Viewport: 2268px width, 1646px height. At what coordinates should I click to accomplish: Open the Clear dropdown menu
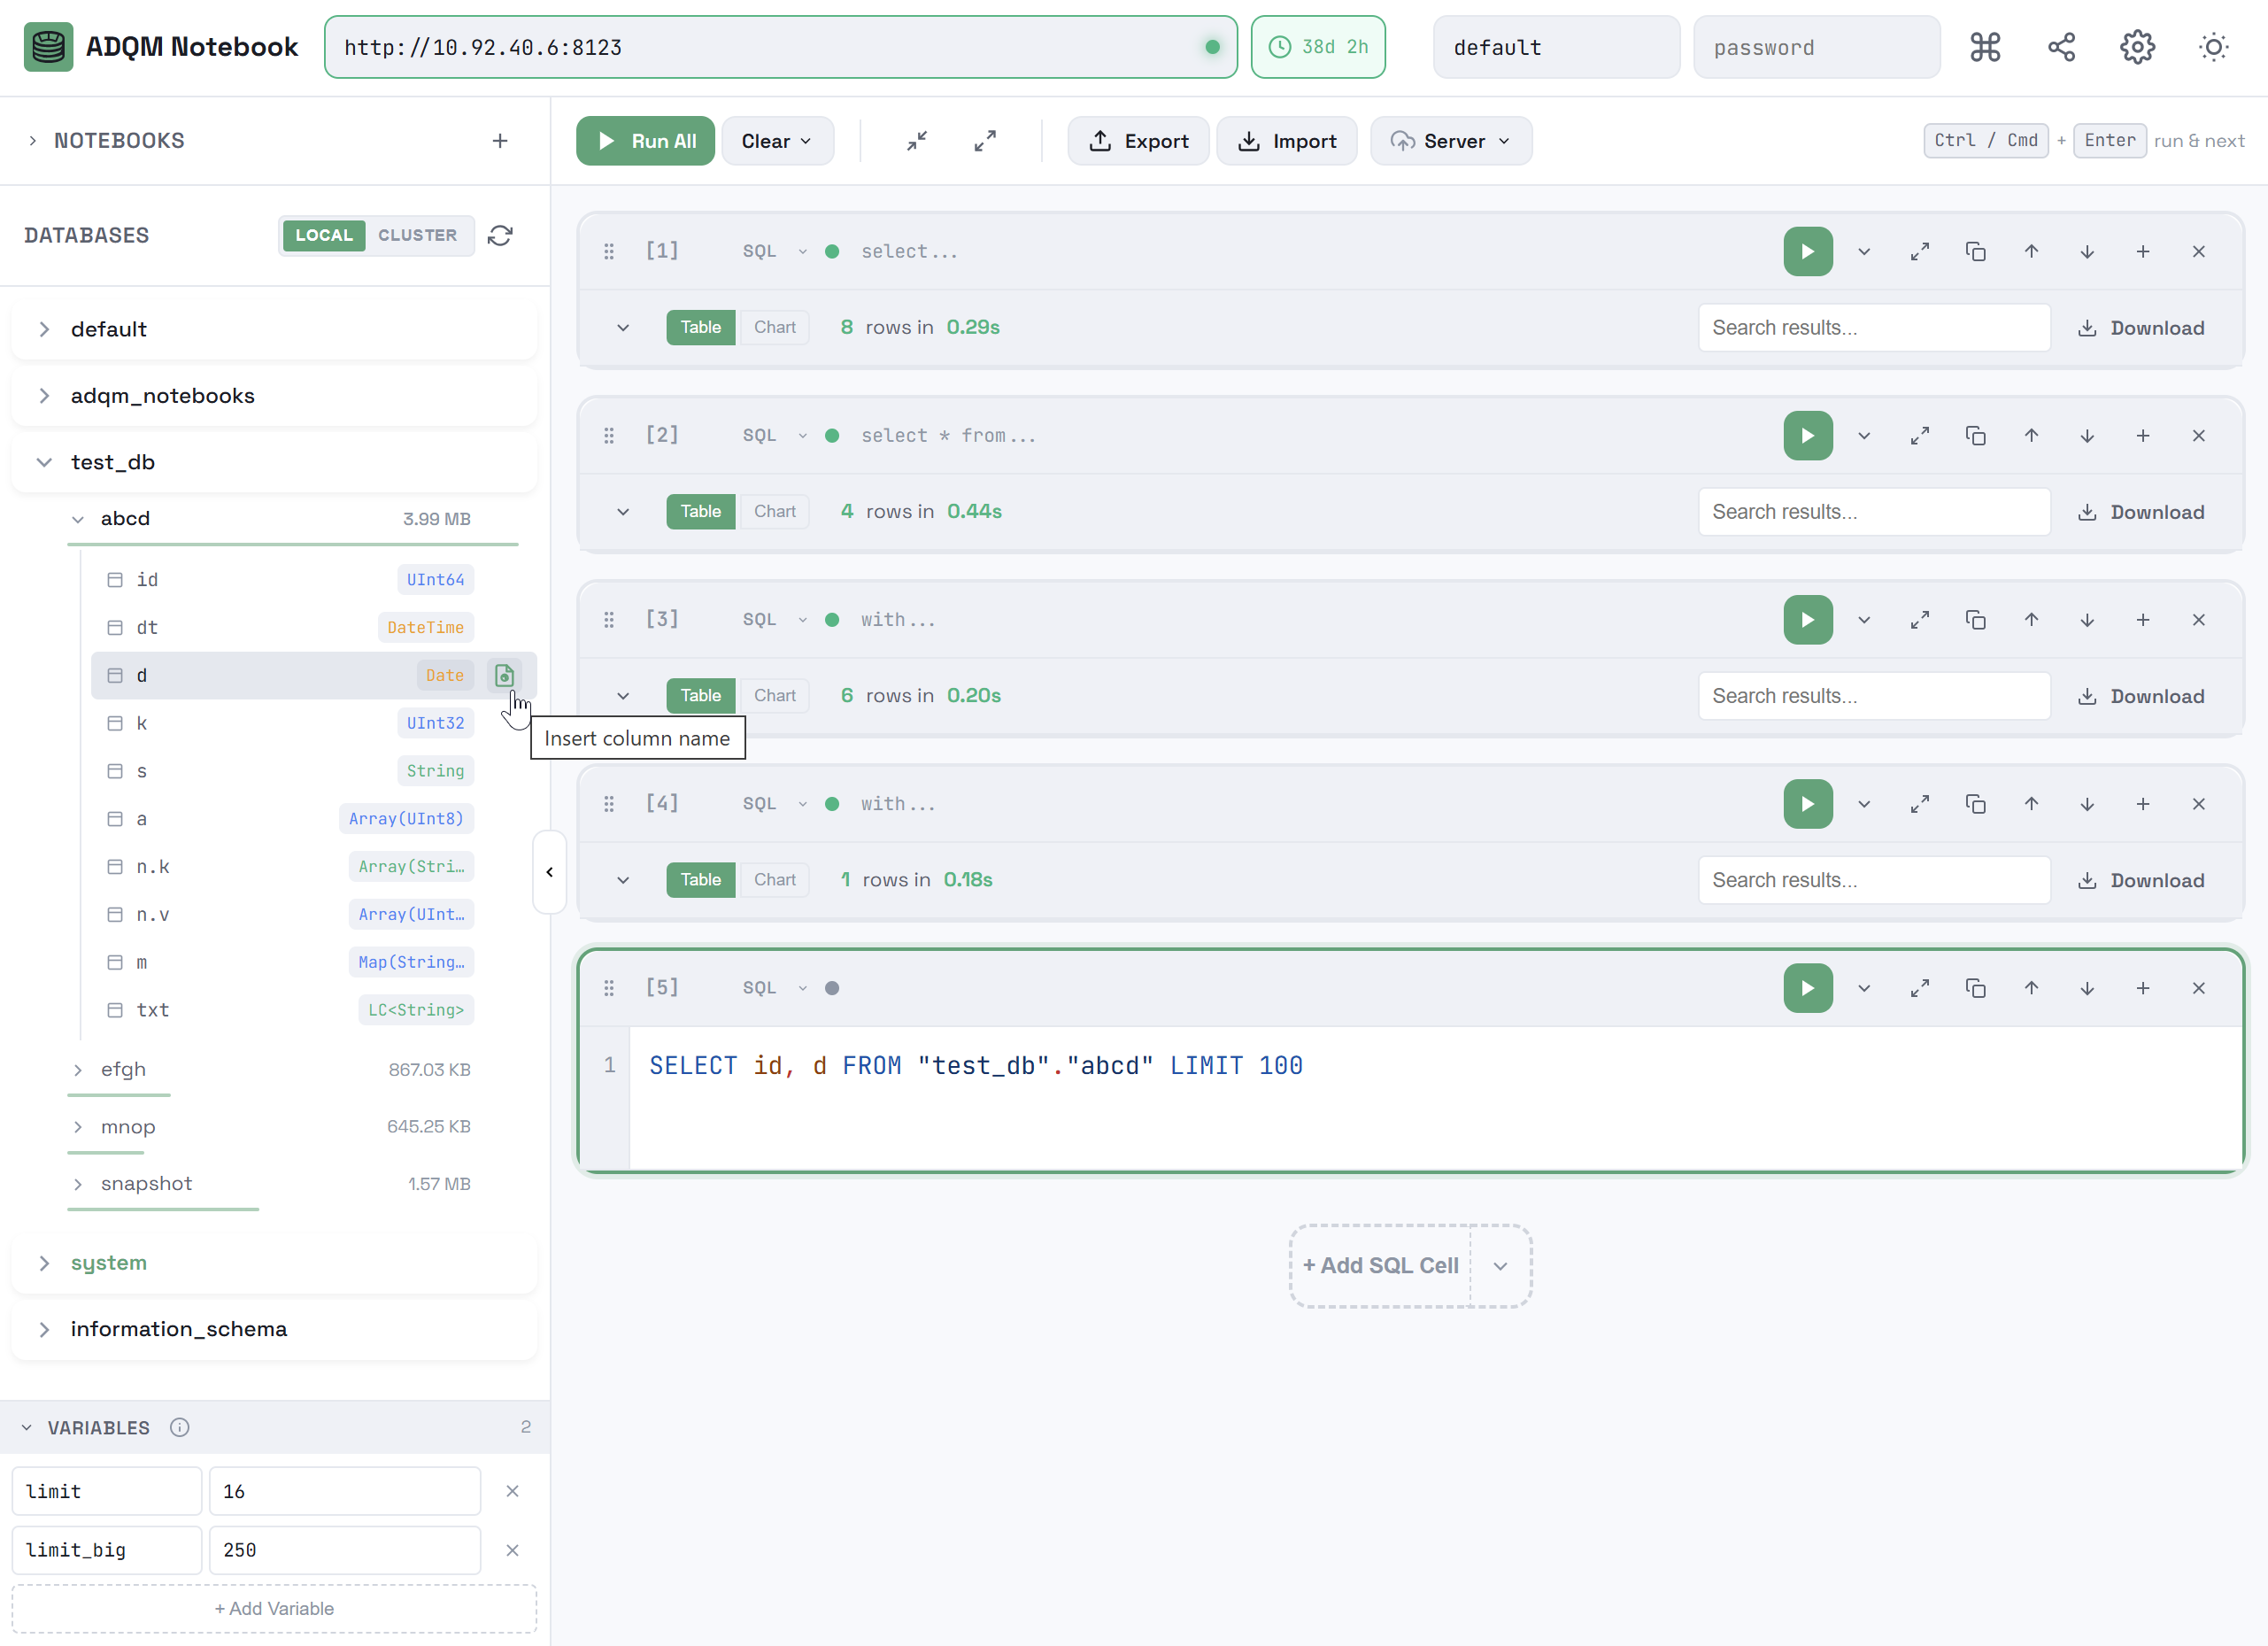click(777, 141)
